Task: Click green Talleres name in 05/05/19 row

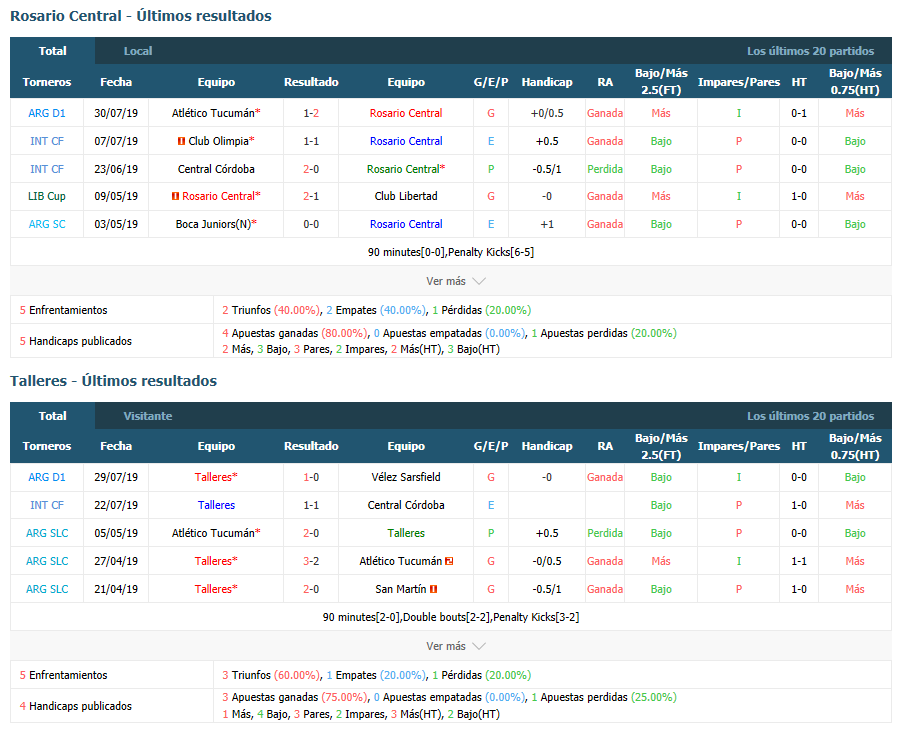Action: [406, 534]
